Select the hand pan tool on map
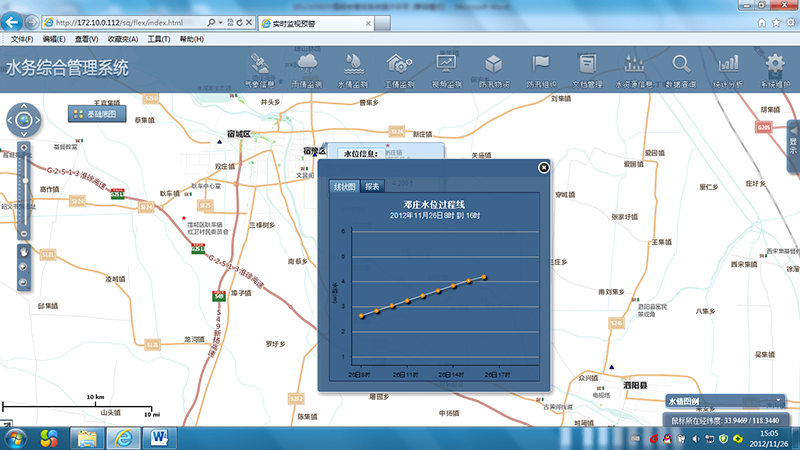Image resolution: width=800 pixels, height=450 pixels. pos(22,251)
